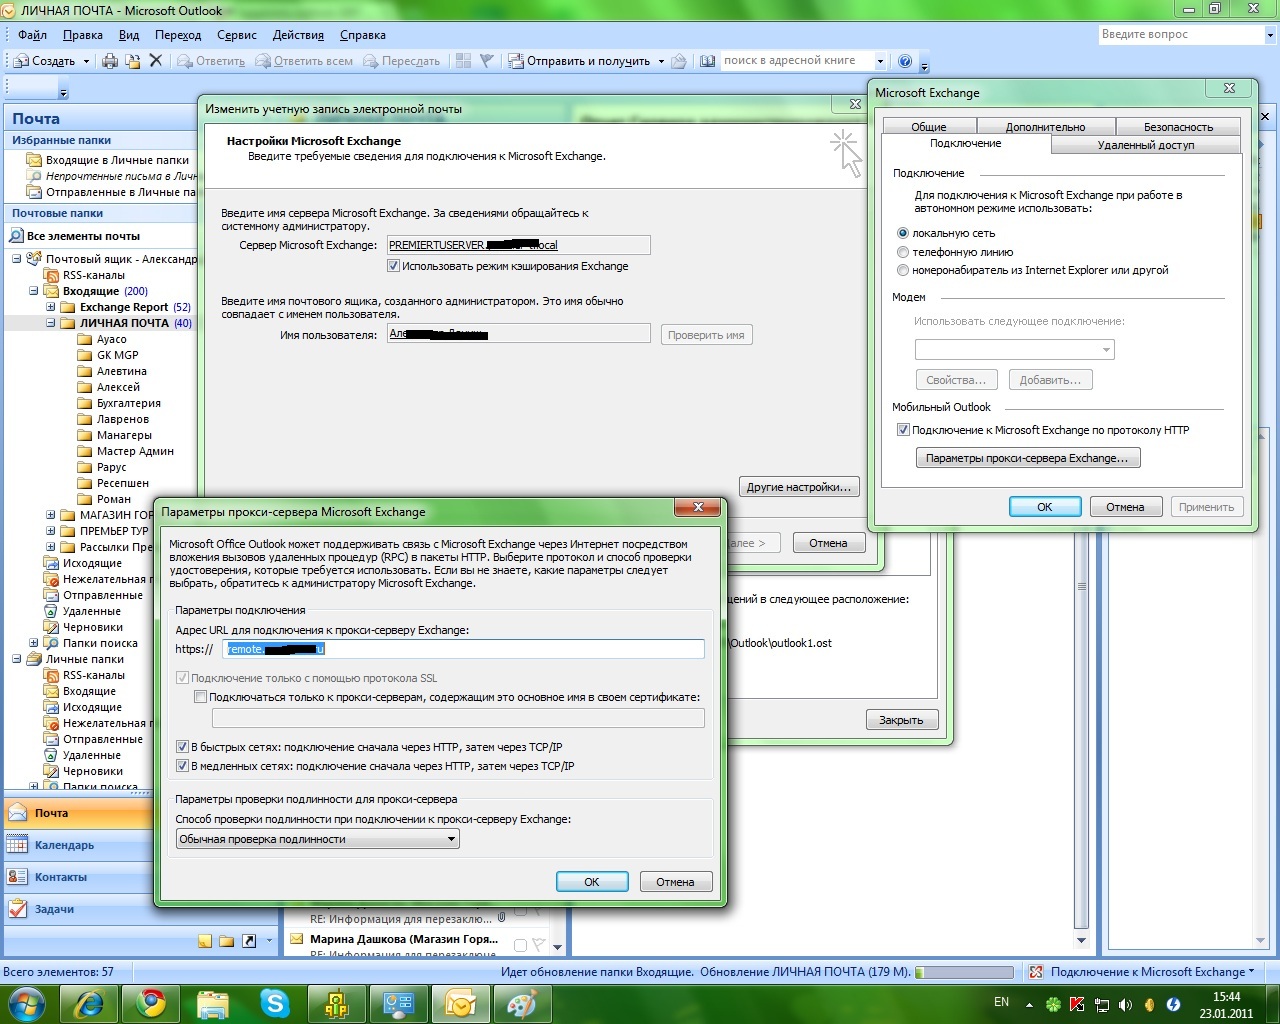Click Отмена in proxy settings dialog
The height and width of the screenshot is (1024, 1280).
click(x=675, y=882)
